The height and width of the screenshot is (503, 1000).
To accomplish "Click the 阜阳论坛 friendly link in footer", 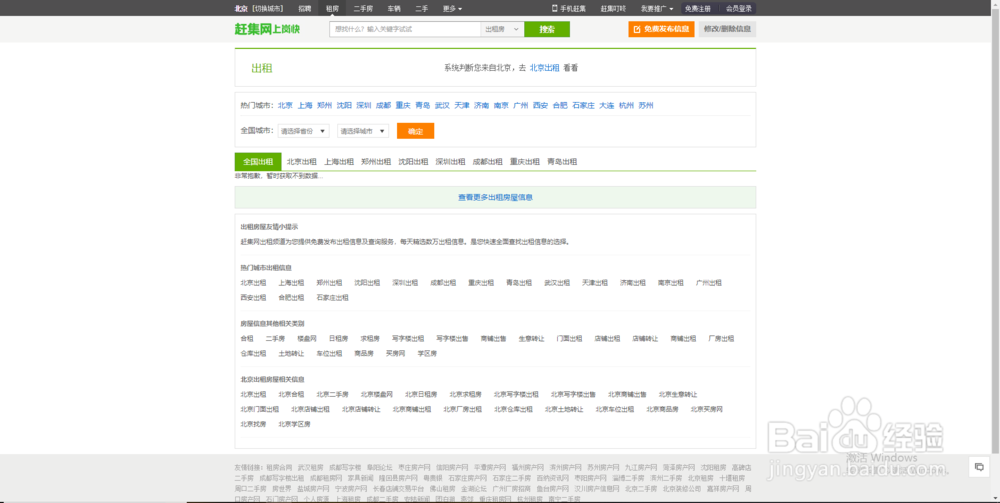I will pos(379,467).
